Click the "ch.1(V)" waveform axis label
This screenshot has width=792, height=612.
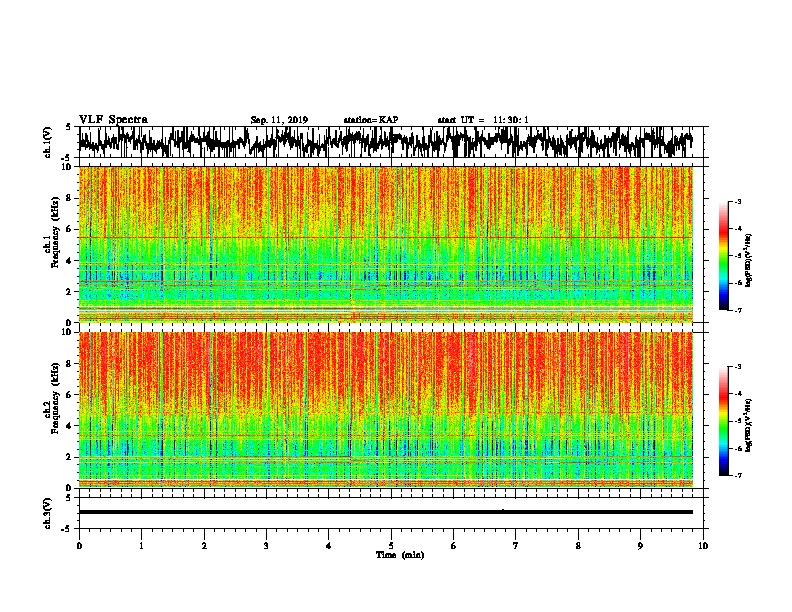(x=47, y=142)
